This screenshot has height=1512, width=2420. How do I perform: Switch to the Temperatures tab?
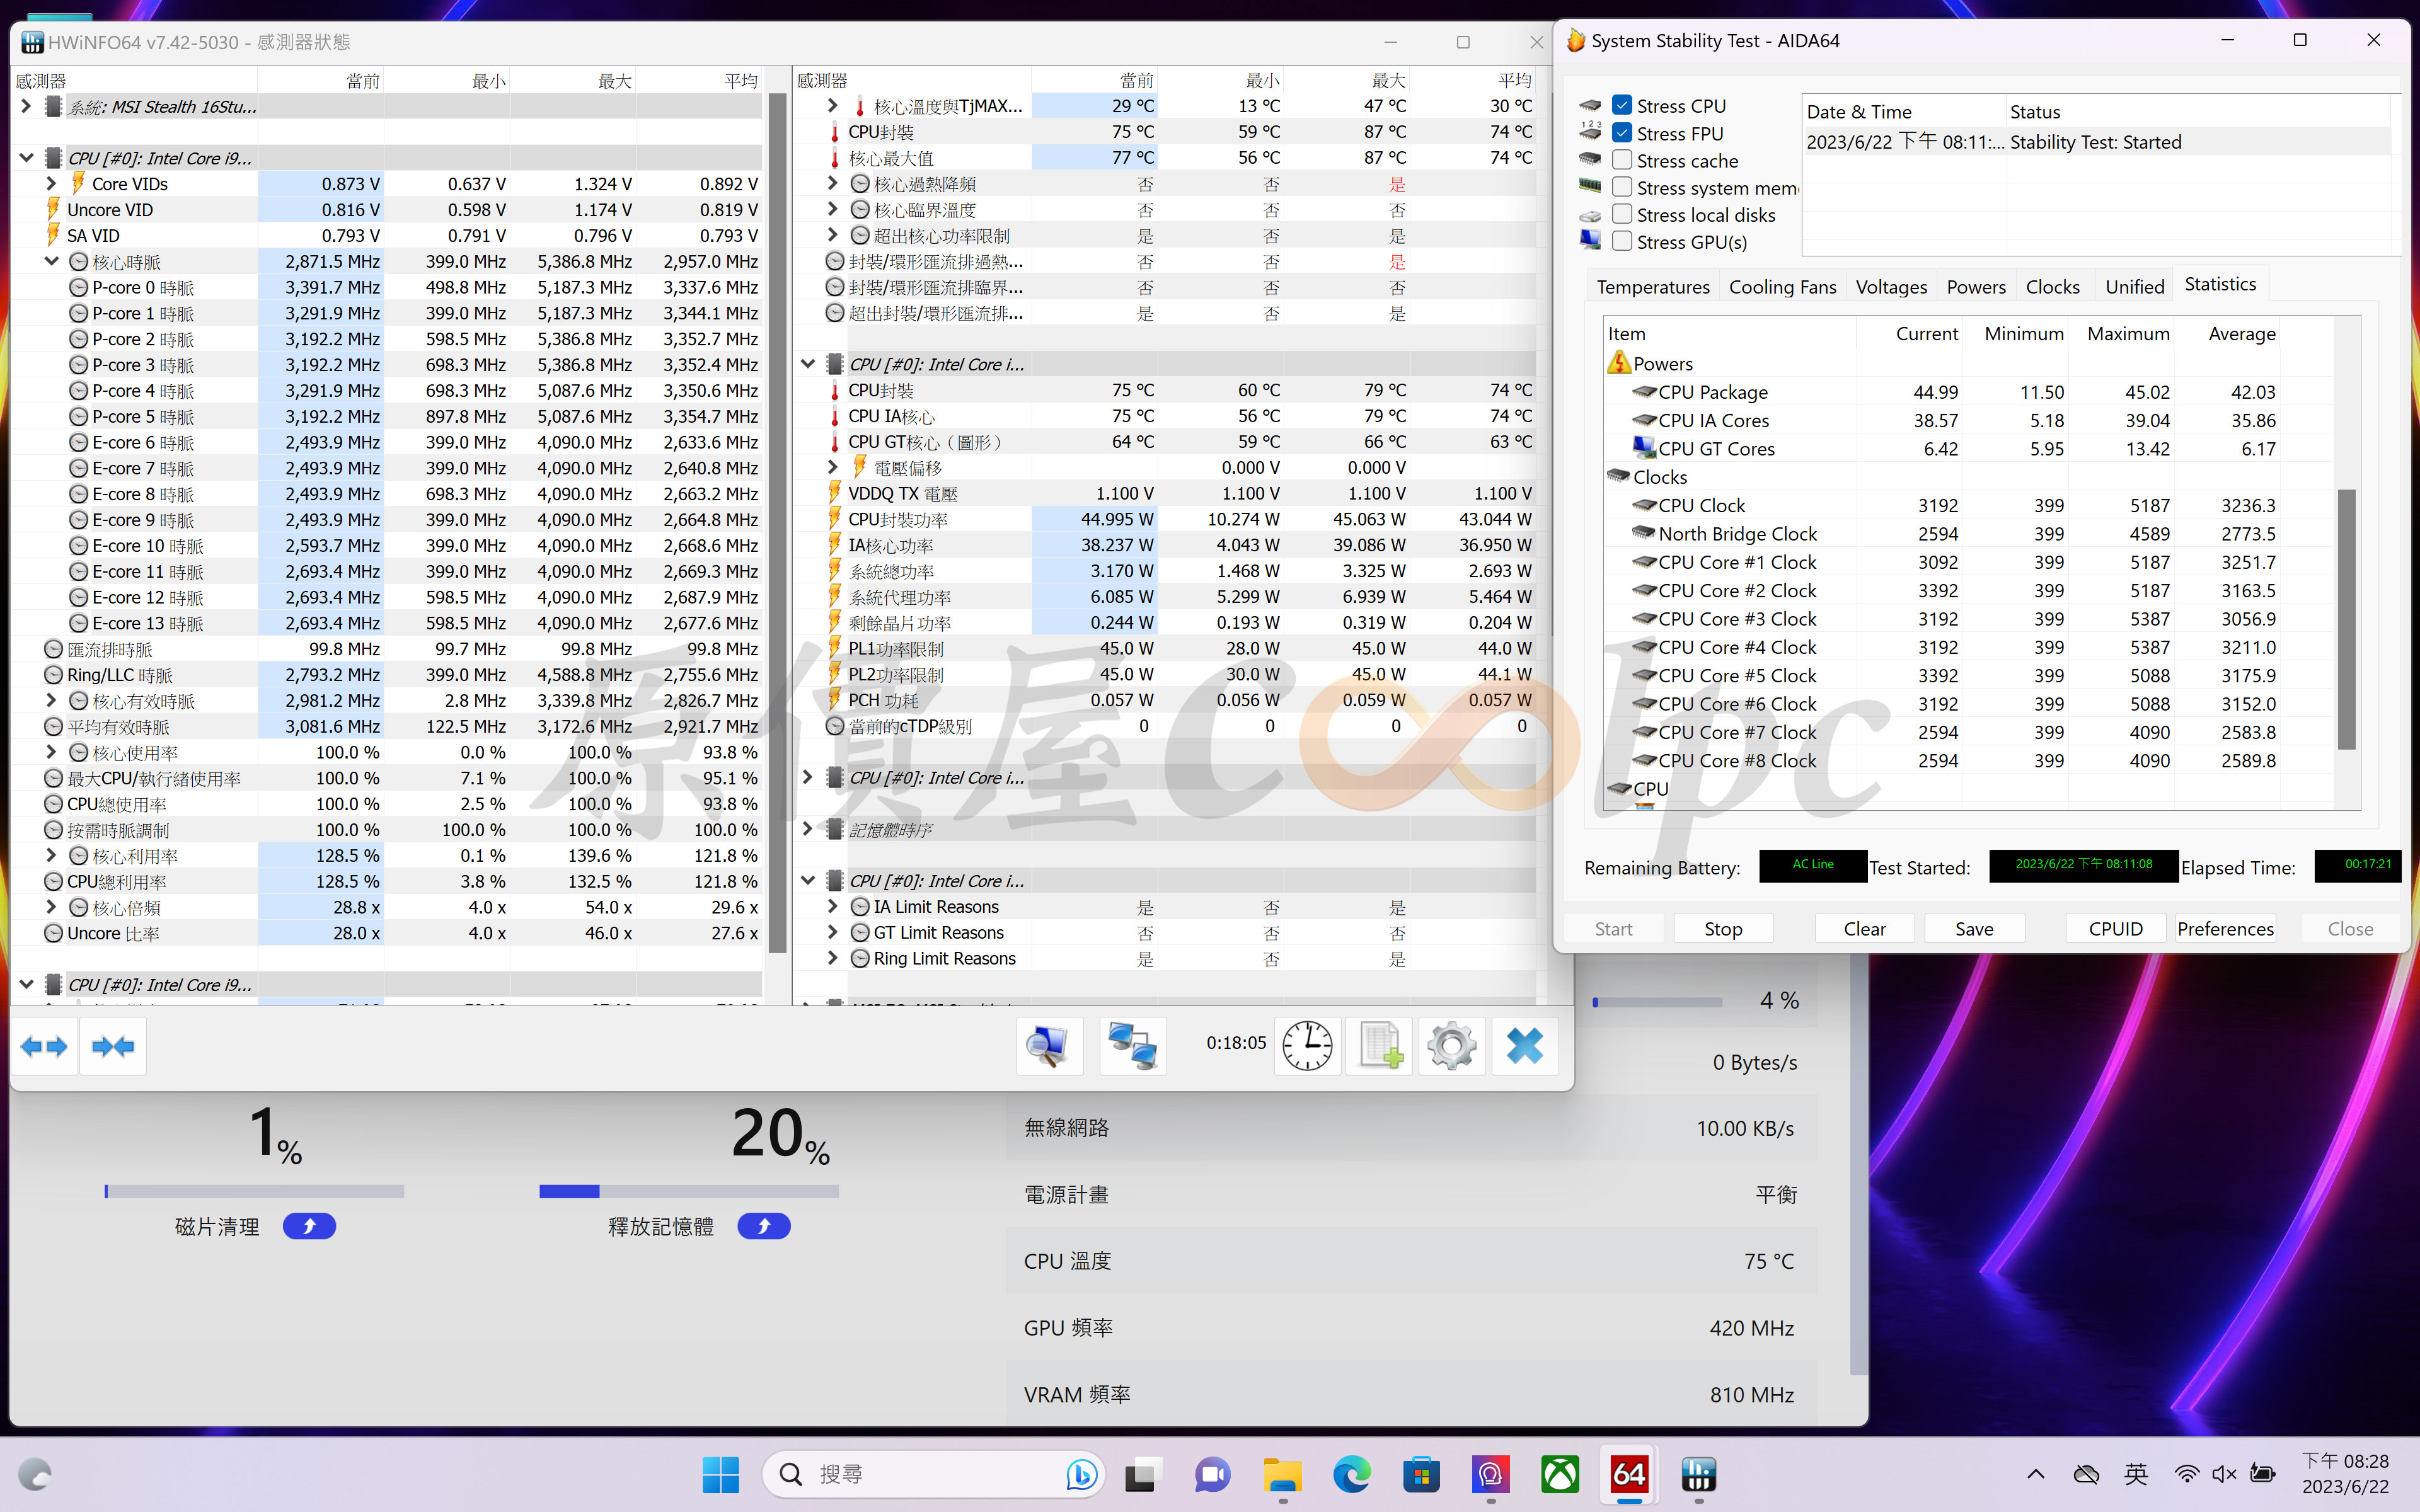point(1653,287)
